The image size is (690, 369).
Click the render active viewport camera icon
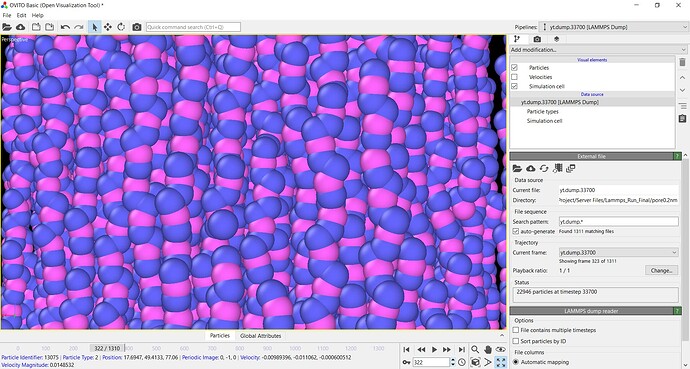tap(137, 27)
